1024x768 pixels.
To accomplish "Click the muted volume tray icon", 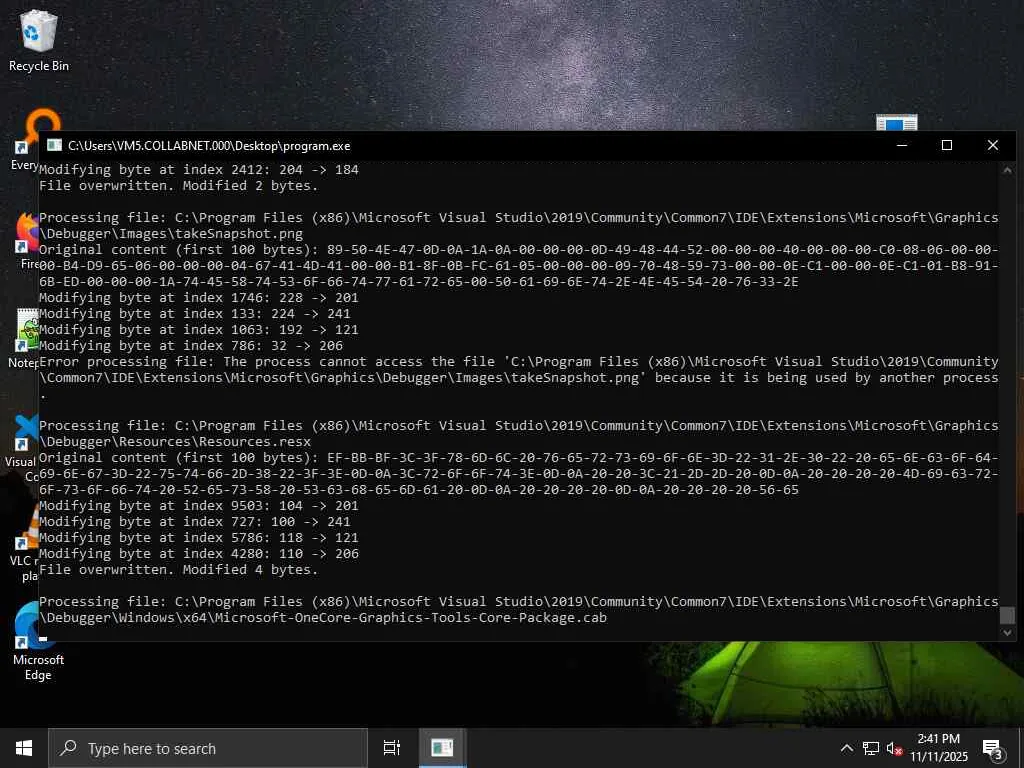I will (x=894, y=749).
